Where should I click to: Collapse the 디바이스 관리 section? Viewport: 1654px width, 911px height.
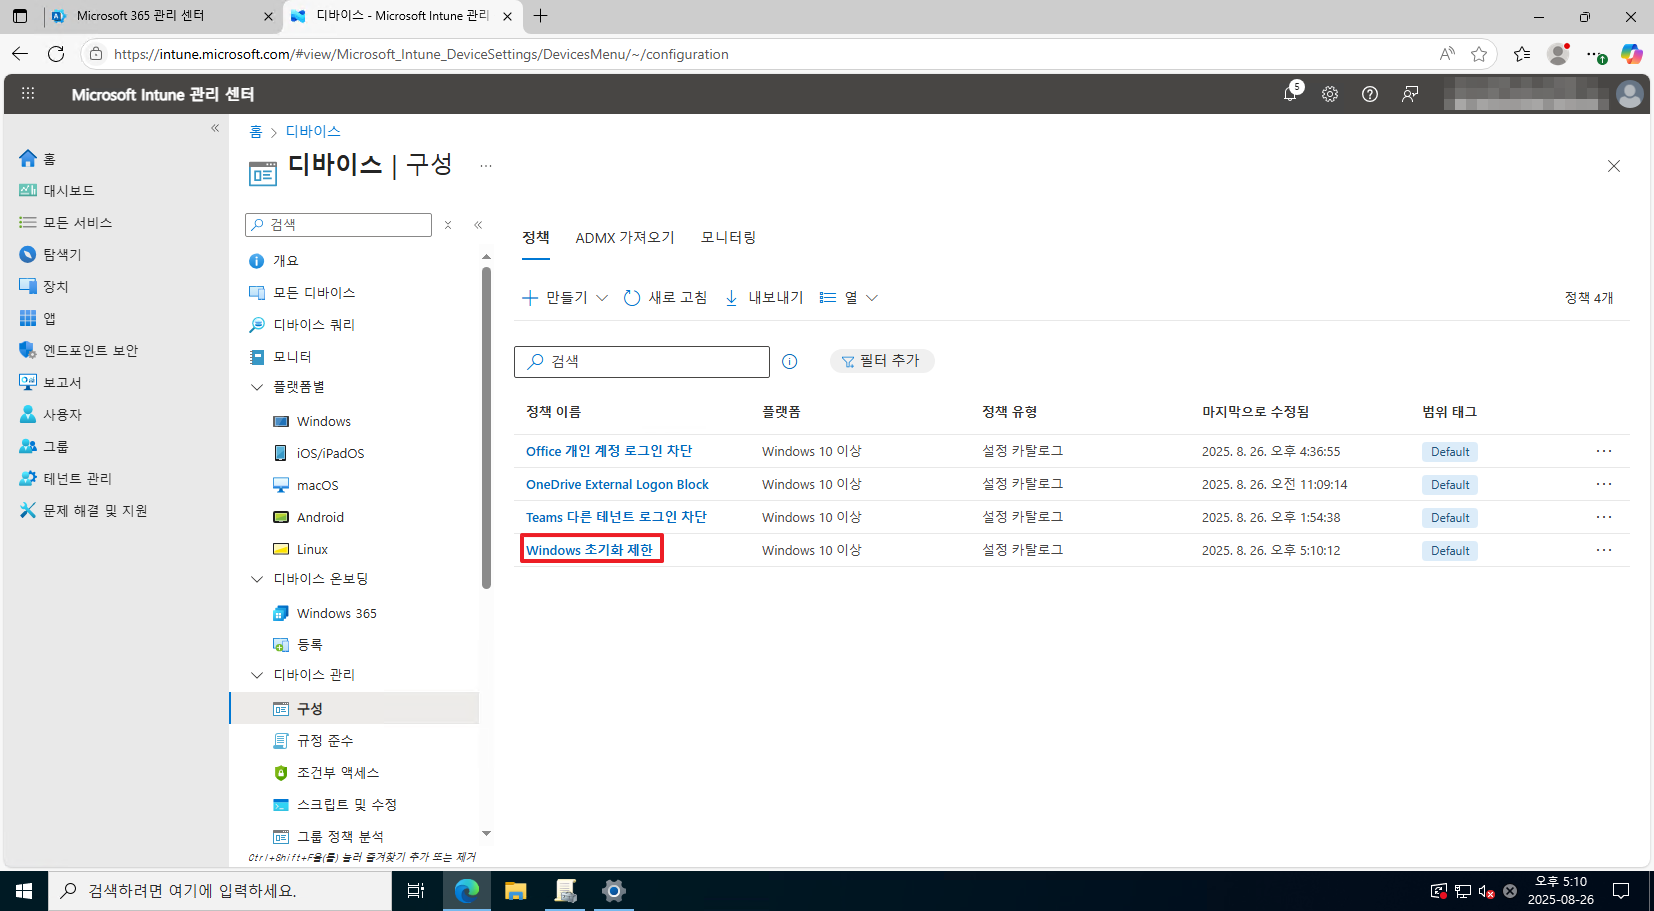coord(257,675)
